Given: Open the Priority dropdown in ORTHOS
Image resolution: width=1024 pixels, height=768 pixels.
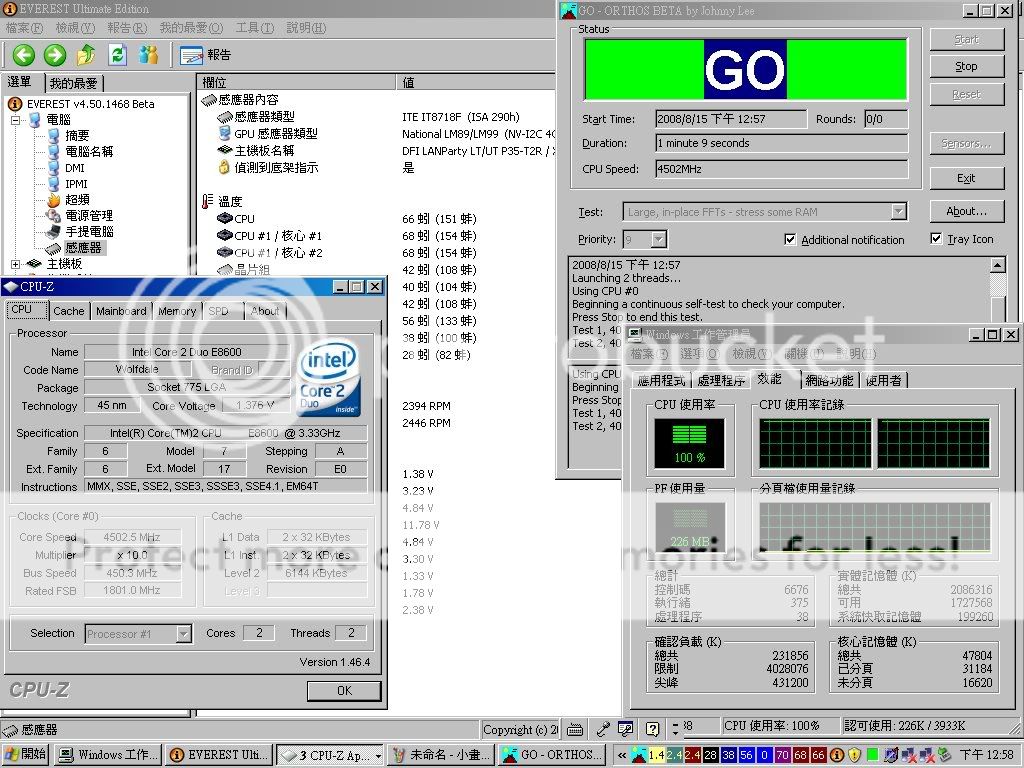Looking at the screenshot, I should pos(657,240).
